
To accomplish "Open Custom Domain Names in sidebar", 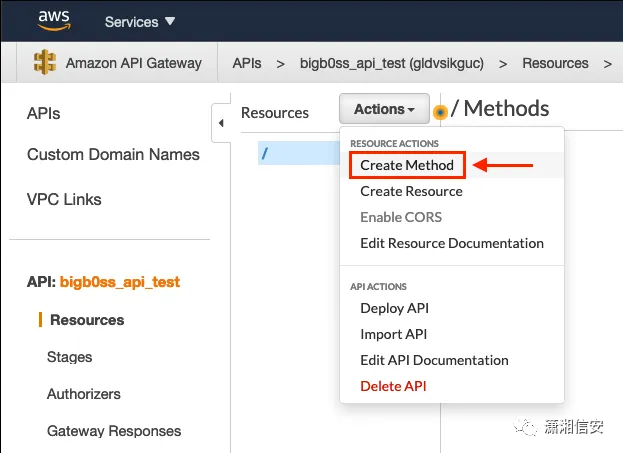I will (113, 155).
